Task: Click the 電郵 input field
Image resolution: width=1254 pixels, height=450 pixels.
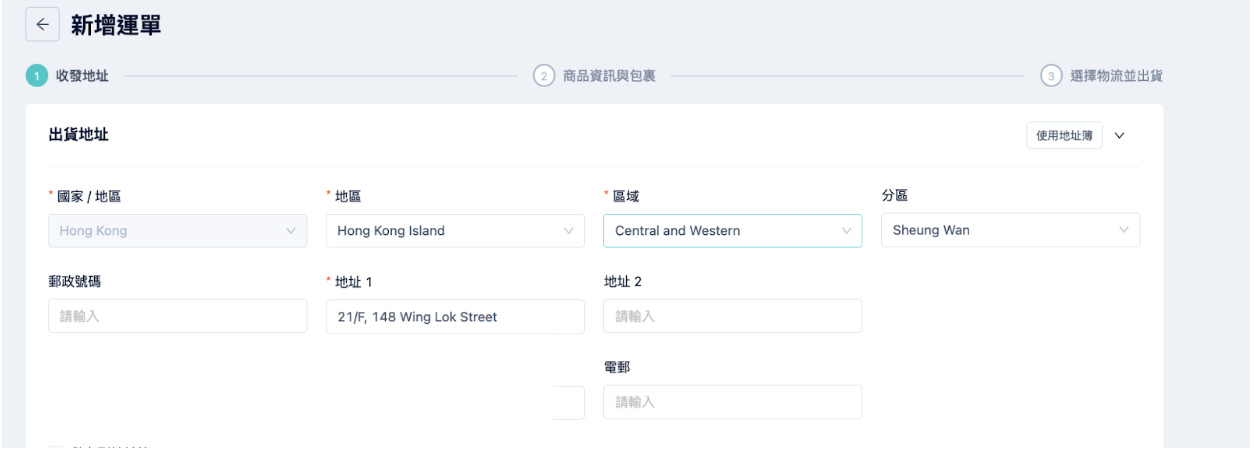Action: (x=733, y=402)
